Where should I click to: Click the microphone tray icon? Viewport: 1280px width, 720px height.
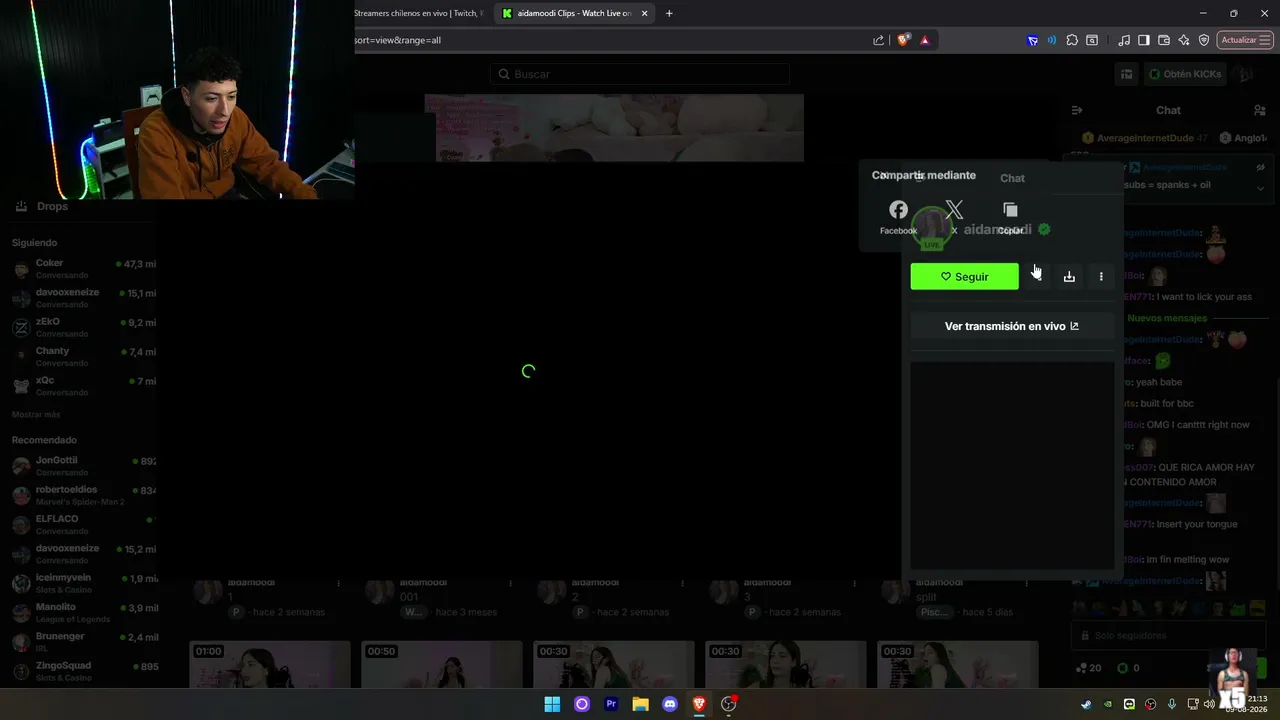[x=1172, y=704]
